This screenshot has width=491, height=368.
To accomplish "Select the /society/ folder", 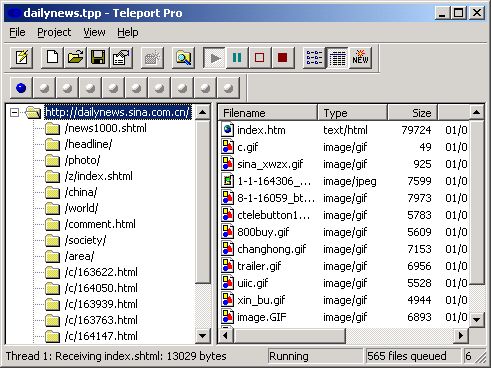I will point(86,240).
